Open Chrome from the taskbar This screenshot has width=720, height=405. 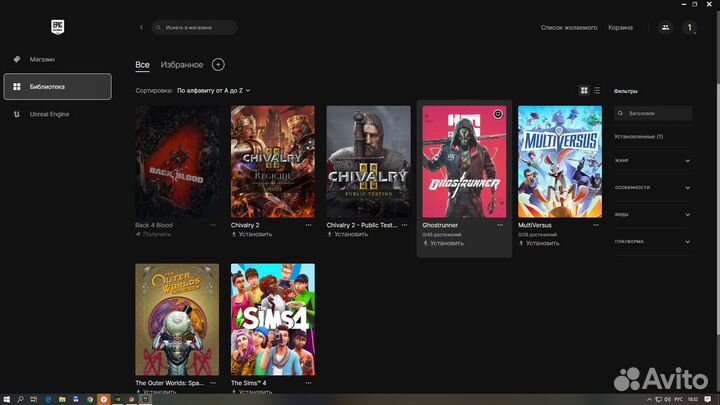[x=90, y=399]
